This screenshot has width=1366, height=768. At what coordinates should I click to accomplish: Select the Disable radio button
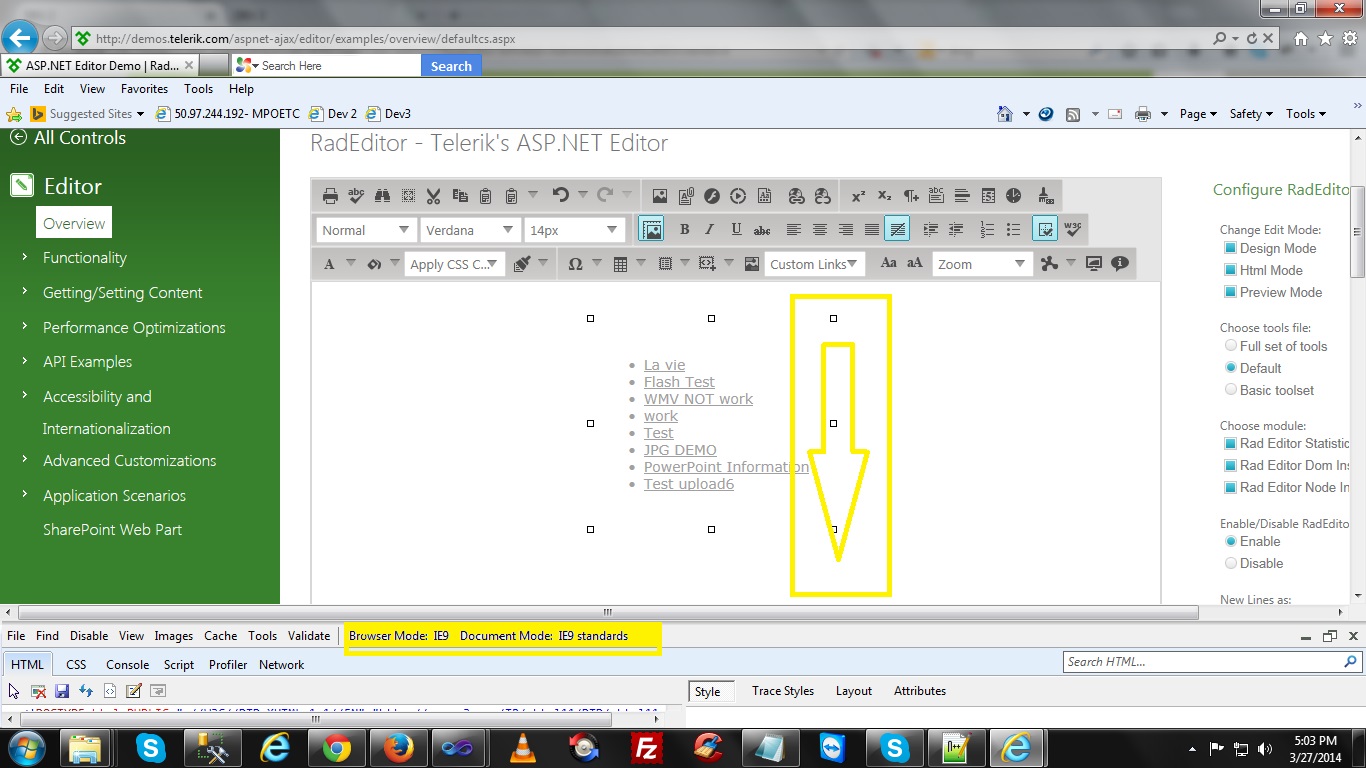(1231, 563)
